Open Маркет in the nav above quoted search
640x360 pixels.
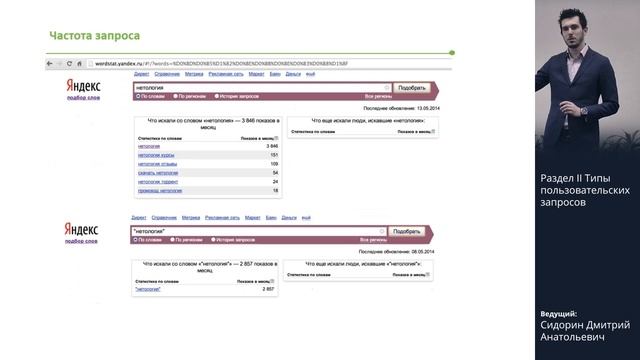point(253,218)
